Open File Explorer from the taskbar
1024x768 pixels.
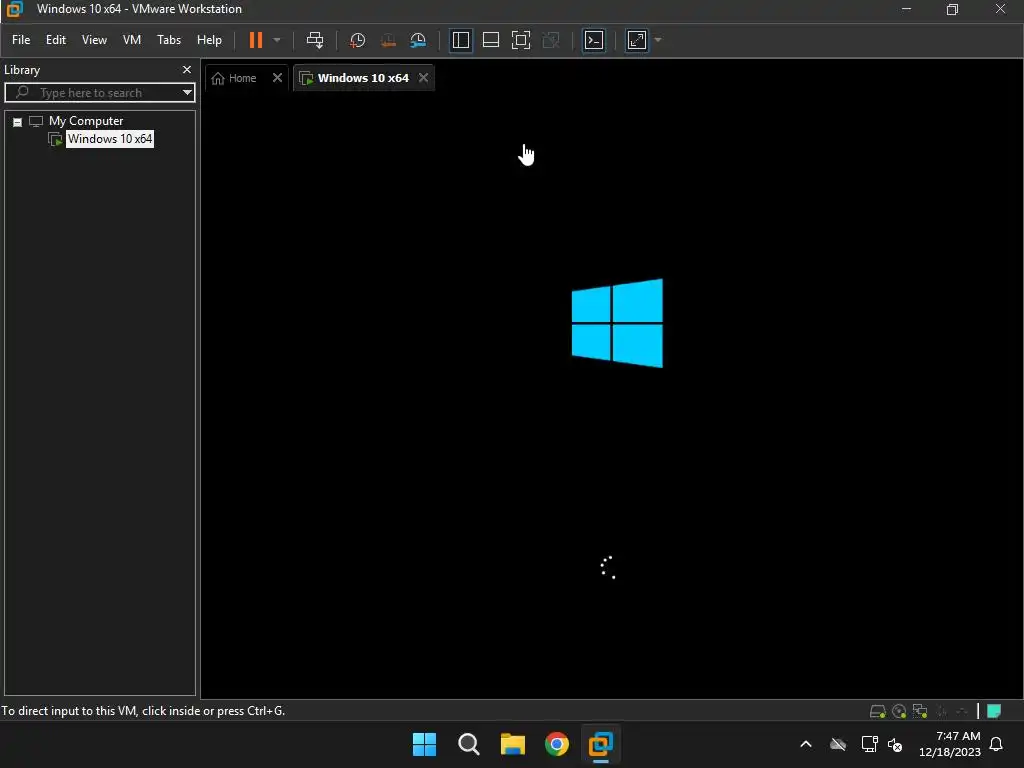pos(513,744)
